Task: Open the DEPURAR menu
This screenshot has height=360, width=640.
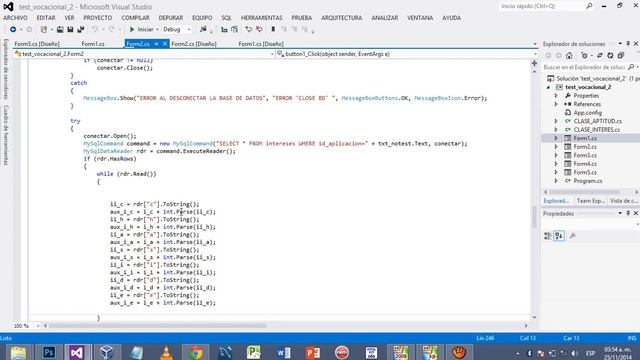Action: (x=171, y=18)
